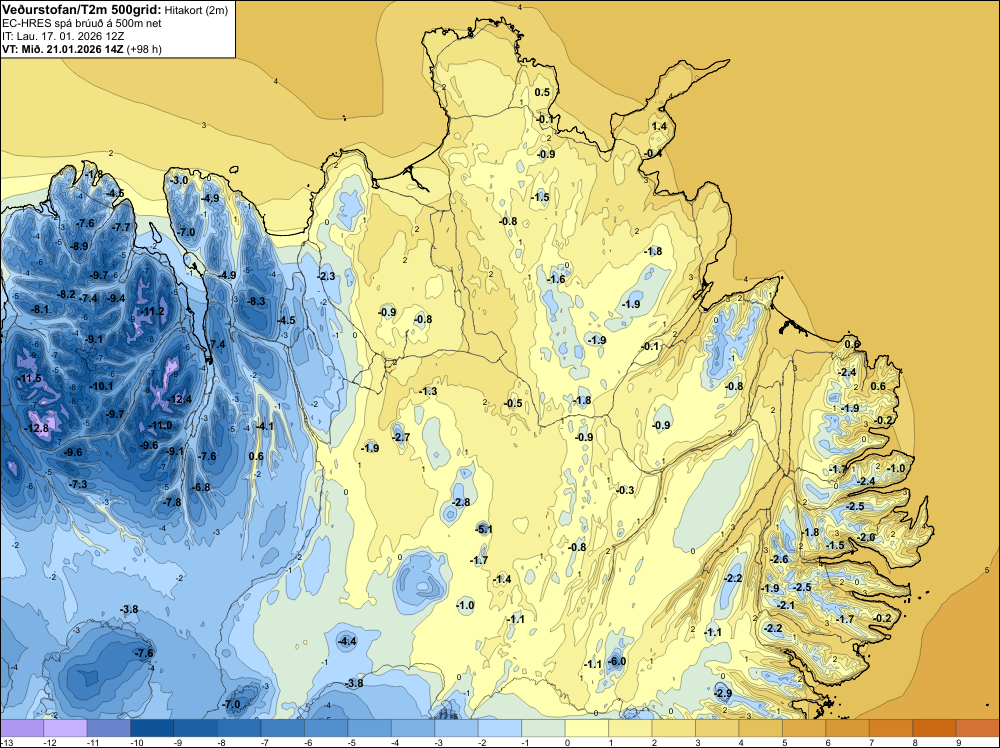
Task: Click the temperature value -2.1
Action: tap(786, 605)
